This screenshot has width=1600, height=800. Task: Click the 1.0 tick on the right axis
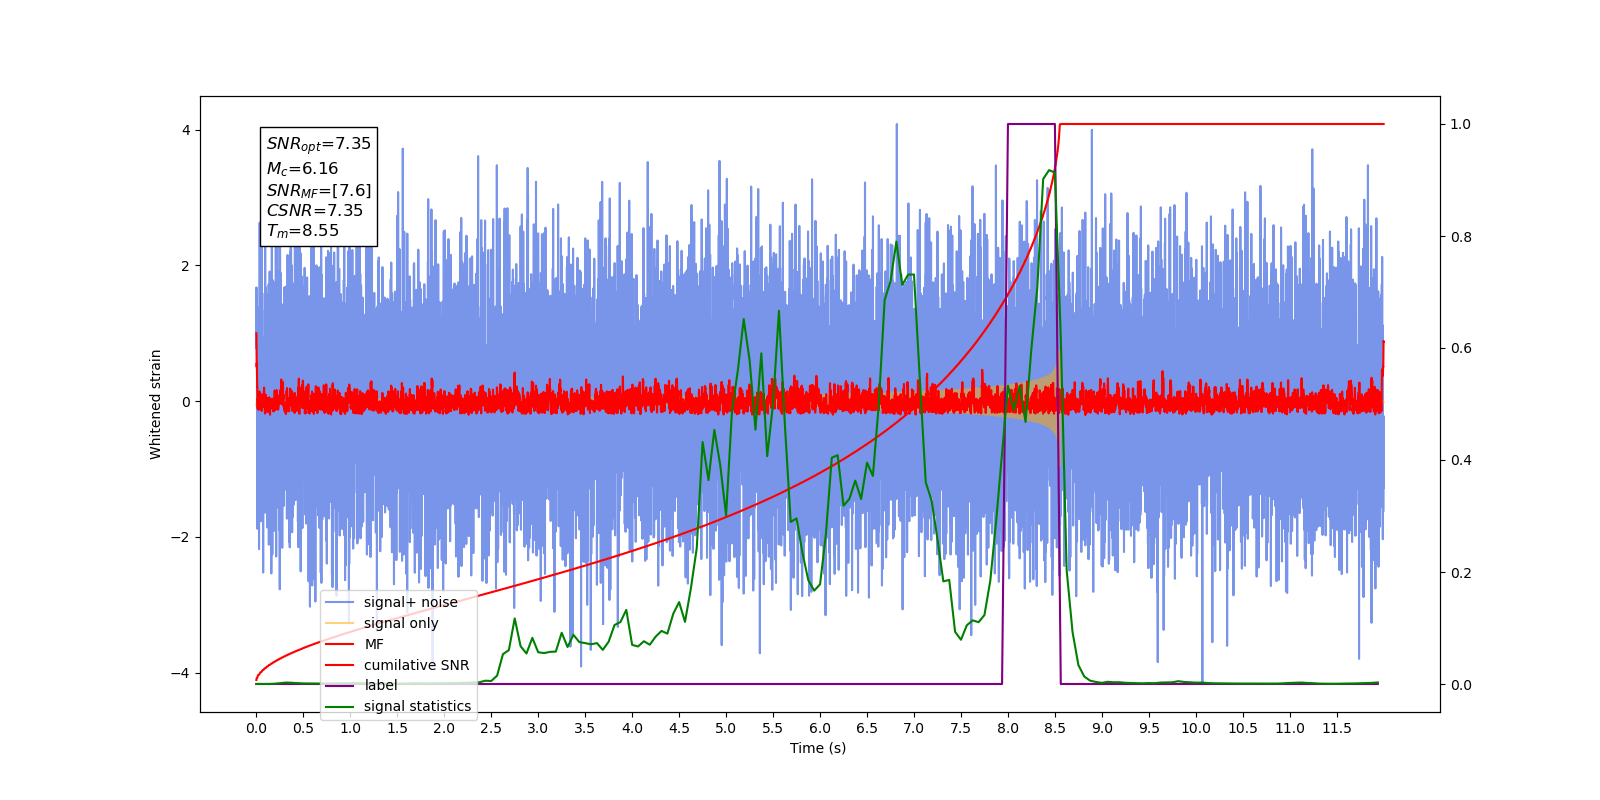(x=1461, y=124)
